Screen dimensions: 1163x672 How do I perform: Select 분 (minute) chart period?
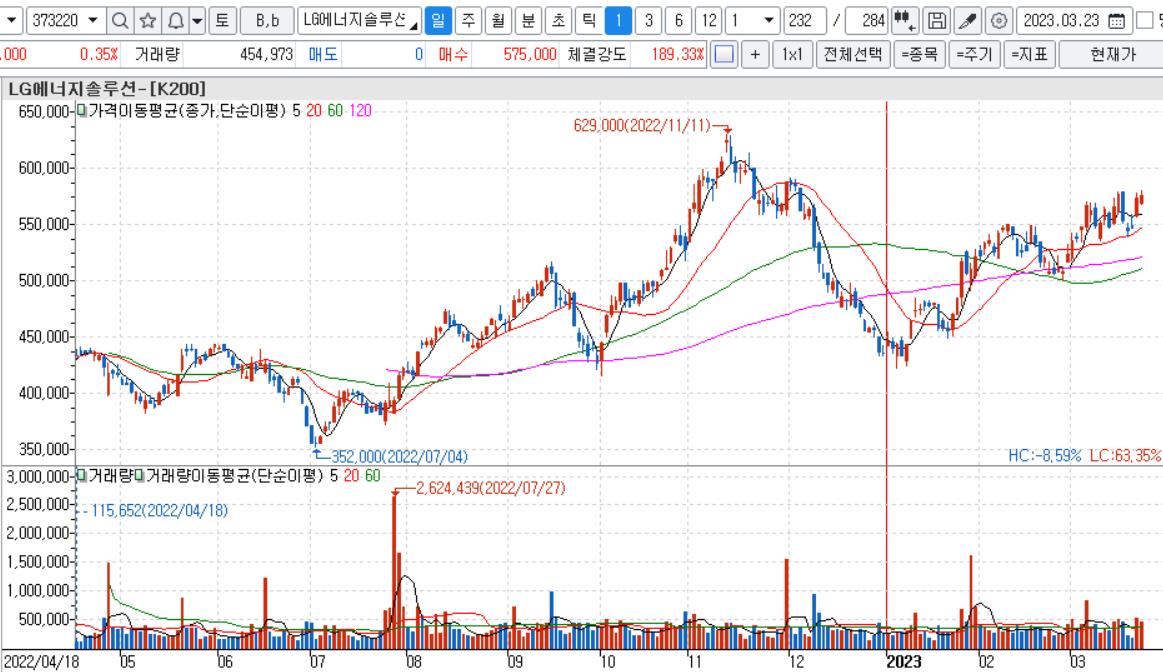coord(528,21)
